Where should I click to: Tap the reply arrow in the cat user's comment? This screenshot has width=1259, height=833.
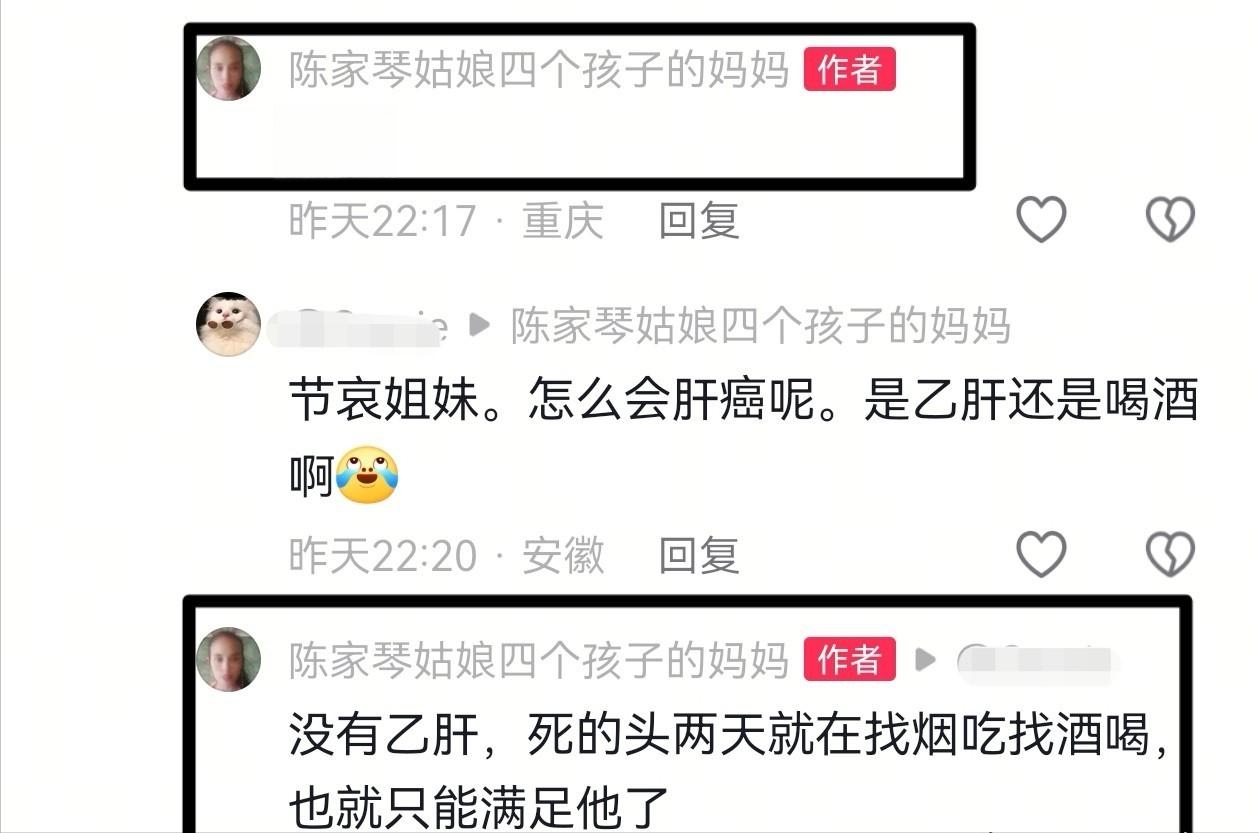click(x=480, y=325)
